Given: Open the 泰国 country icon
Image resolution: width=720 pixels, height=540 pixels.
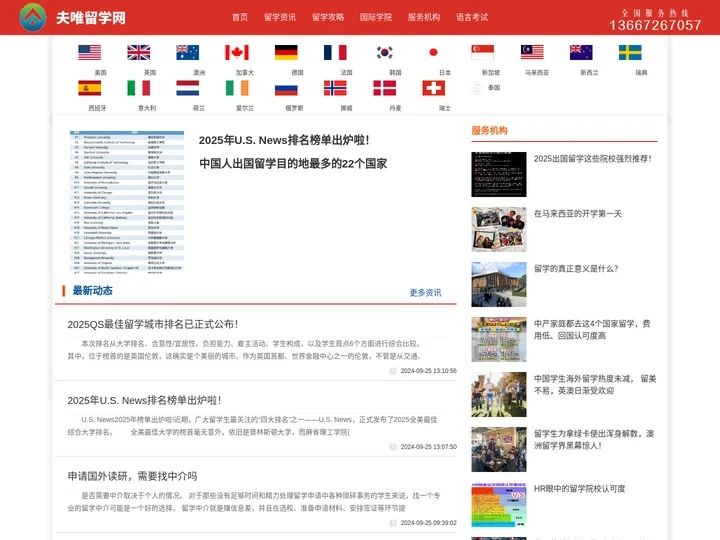Looking at the screenshot, I should click(478, 88).
